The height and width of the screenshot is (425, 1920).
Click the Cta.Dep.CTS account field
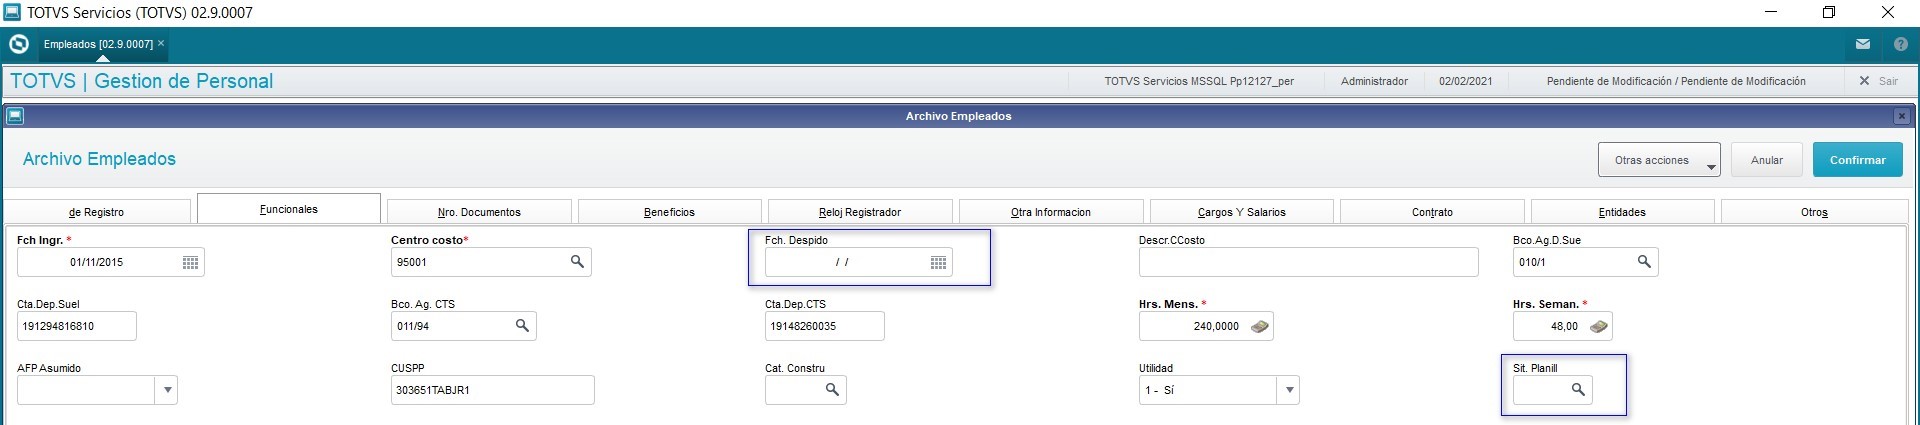point(824,326)
